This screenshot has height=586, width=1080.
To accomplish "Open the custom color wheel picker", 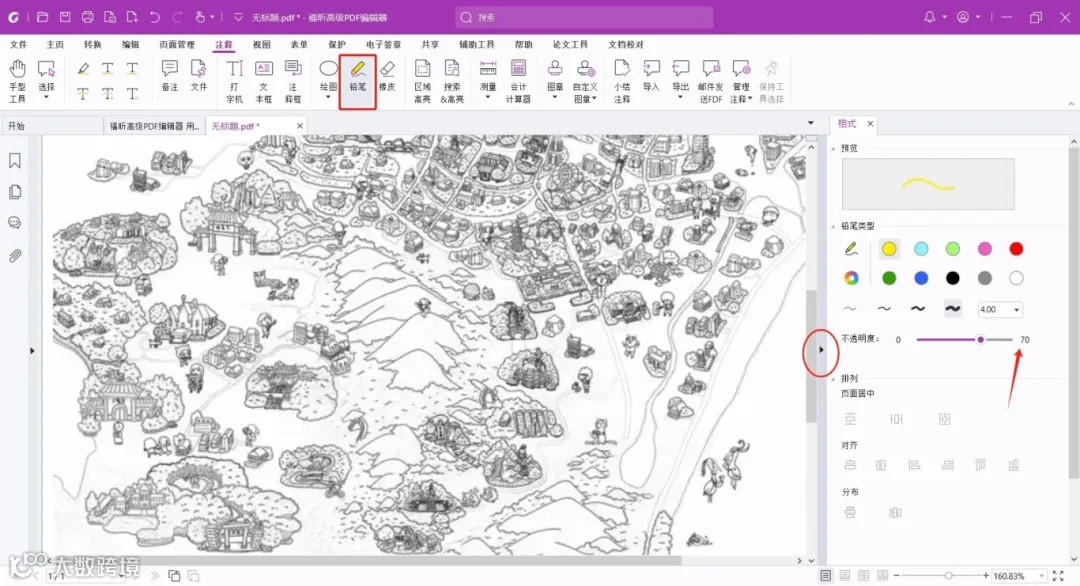I will tap(851, 278).
